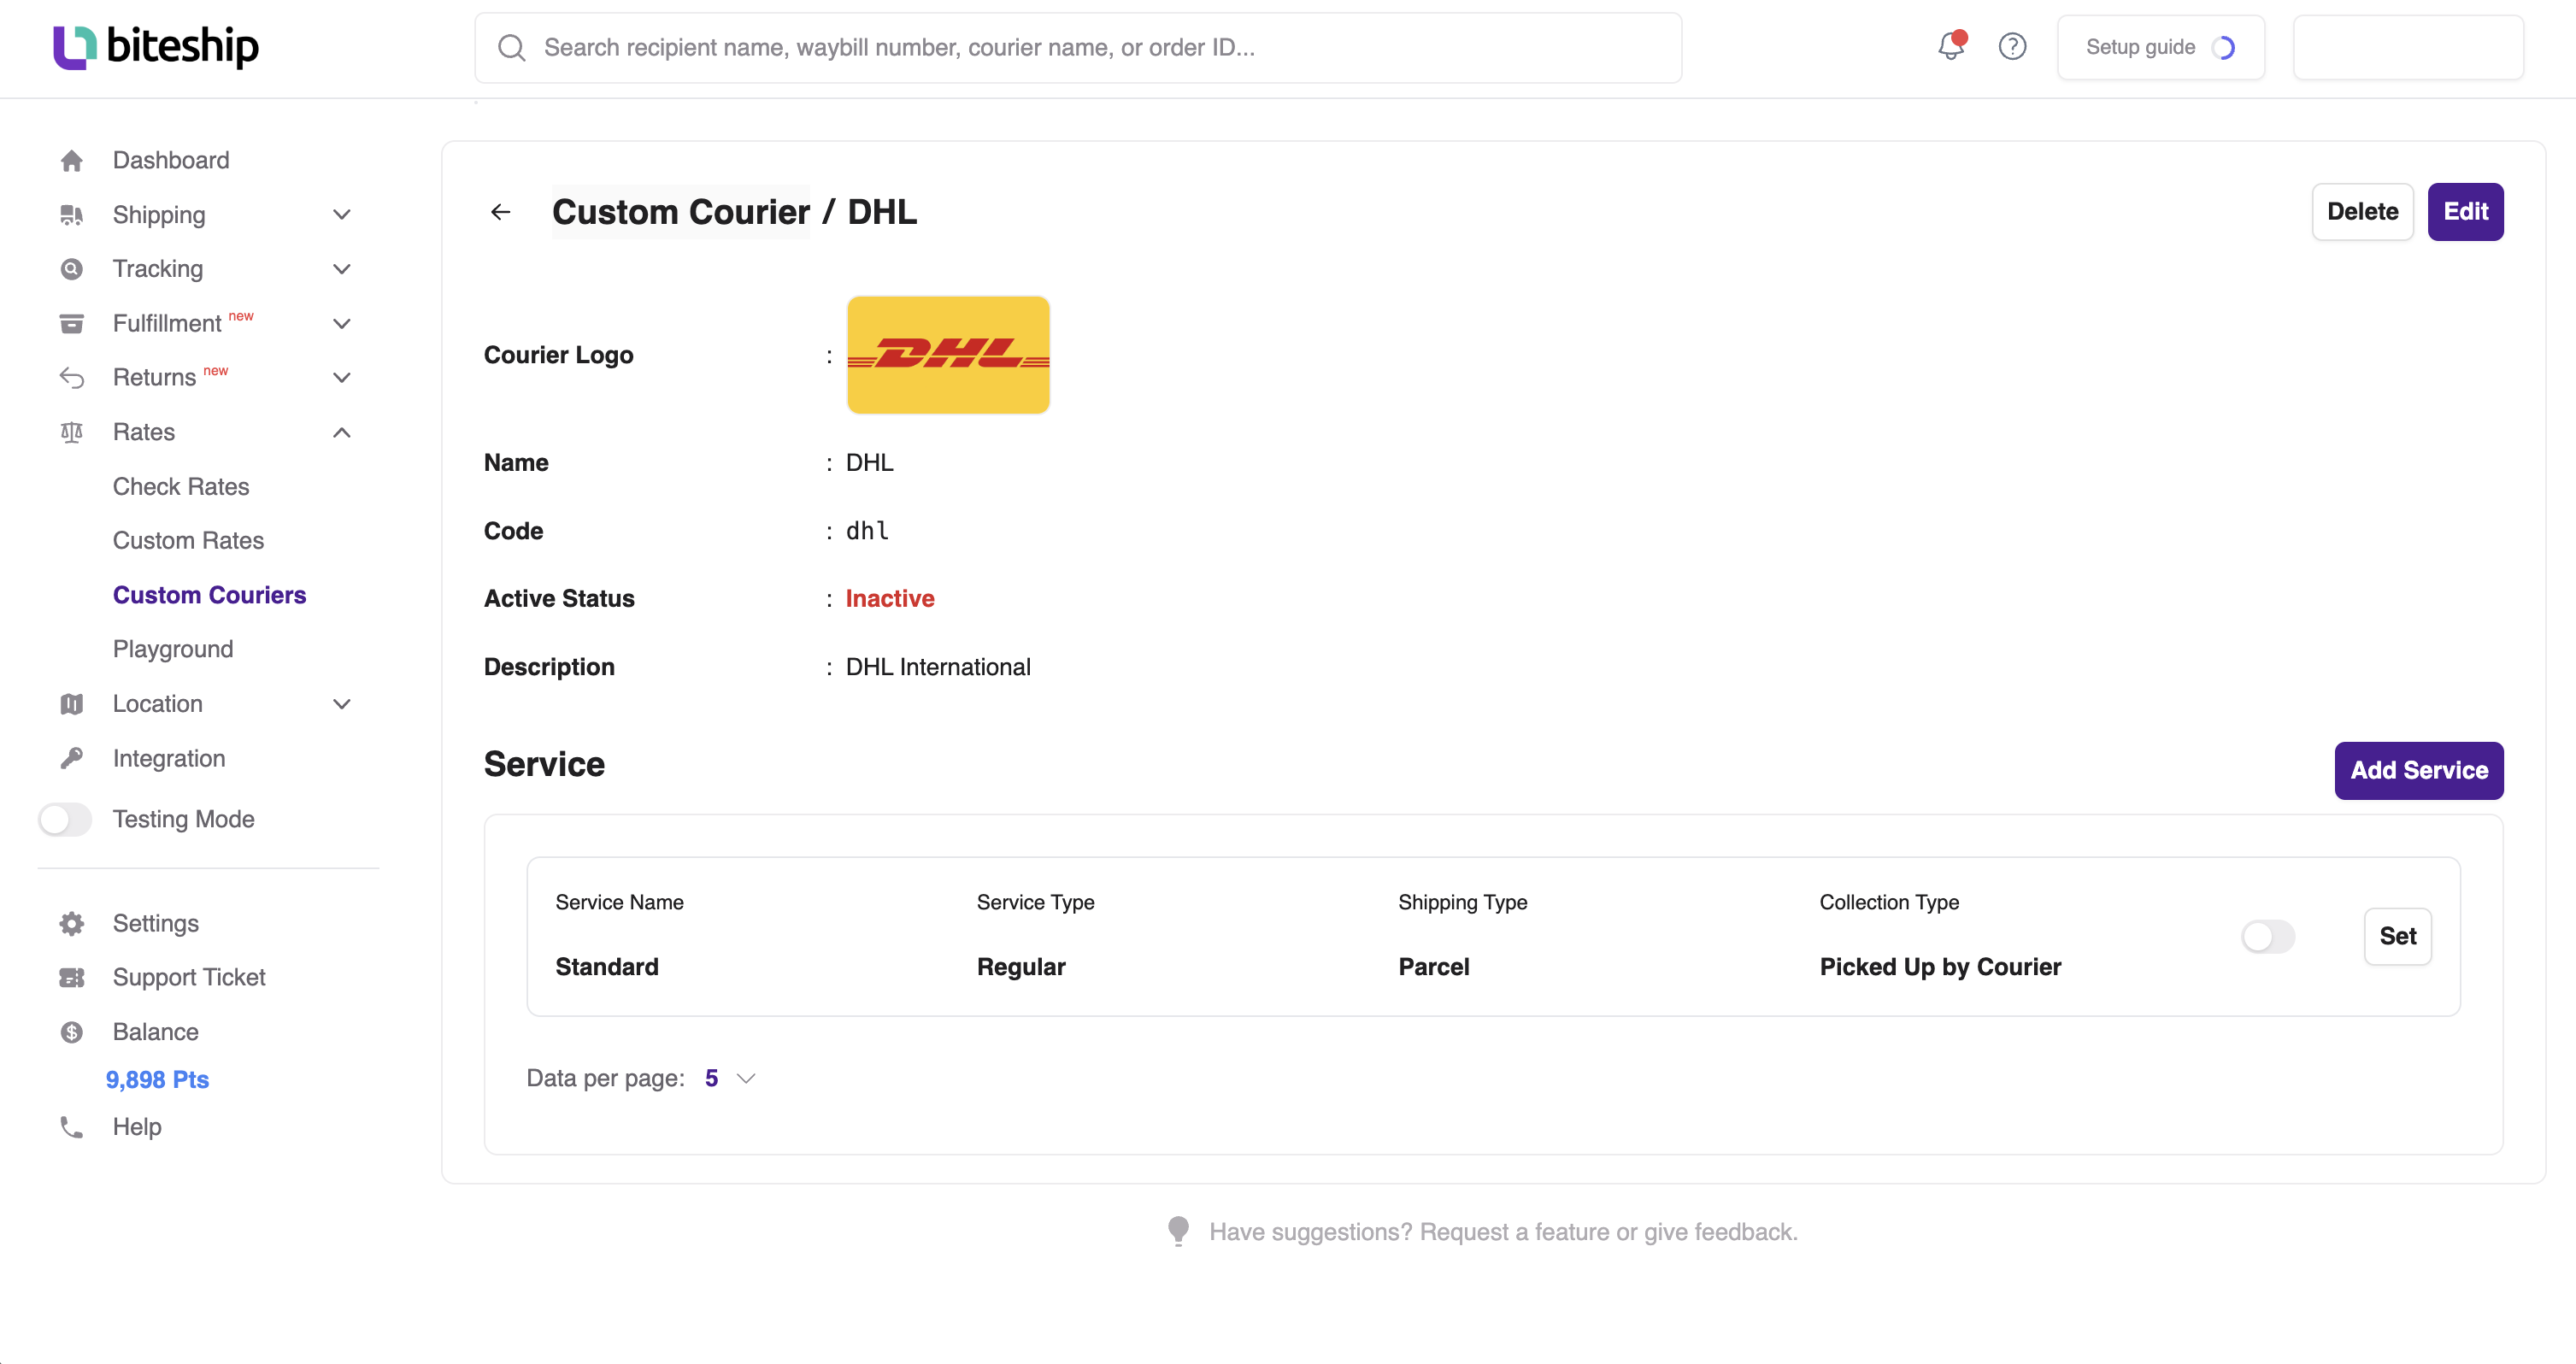Click the Returns arrow icon
The image size is (2576, 1364).
pyautogui.click(x=71, y=378)
